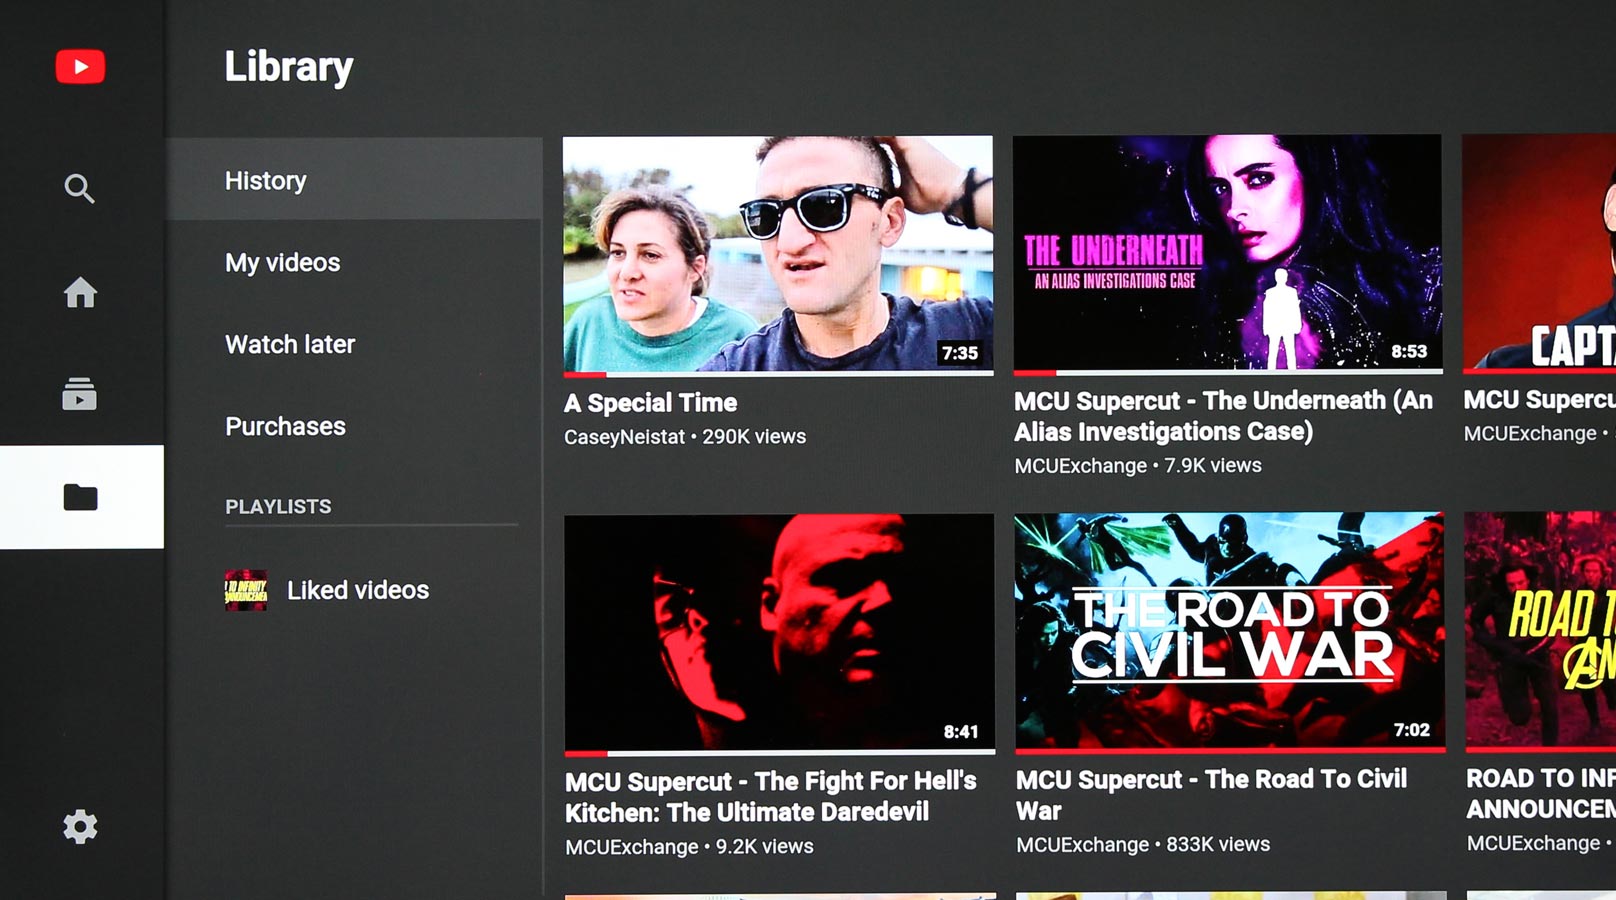Open the search magnifier icon

(x=80, y=188)
